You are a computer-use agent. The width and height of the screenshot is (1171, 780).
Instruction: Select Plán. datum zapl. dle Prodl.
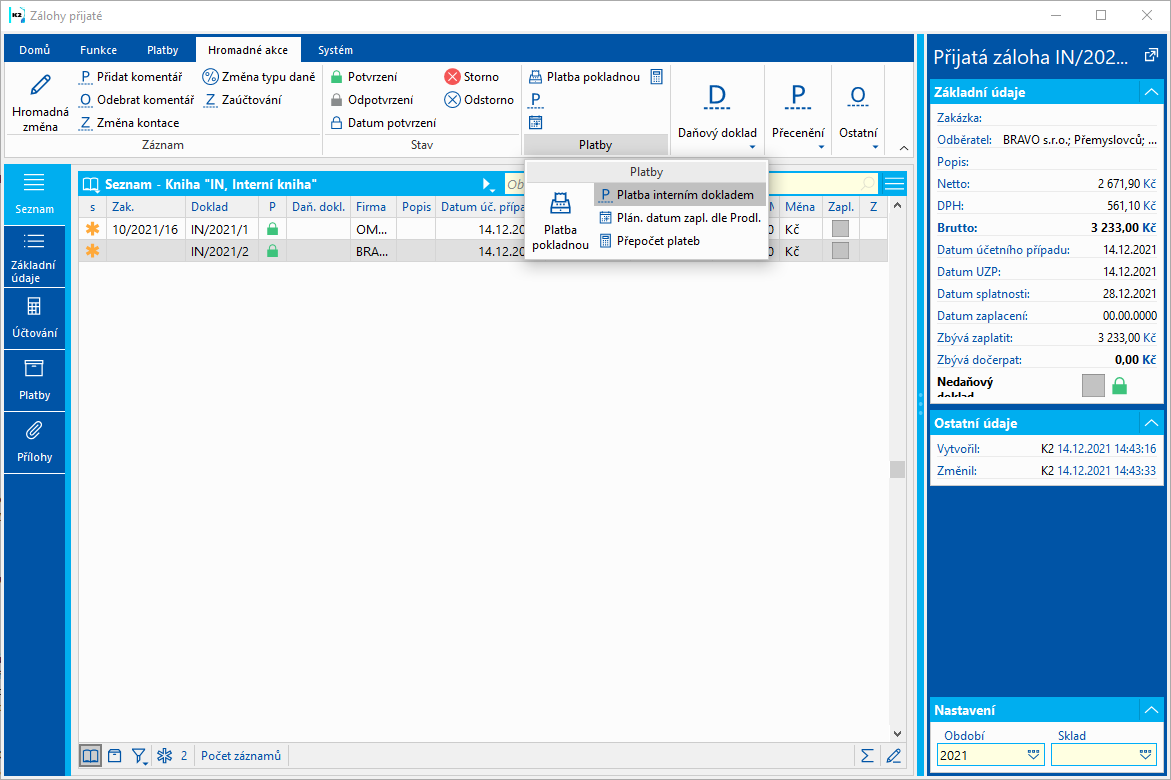point(680,218)
